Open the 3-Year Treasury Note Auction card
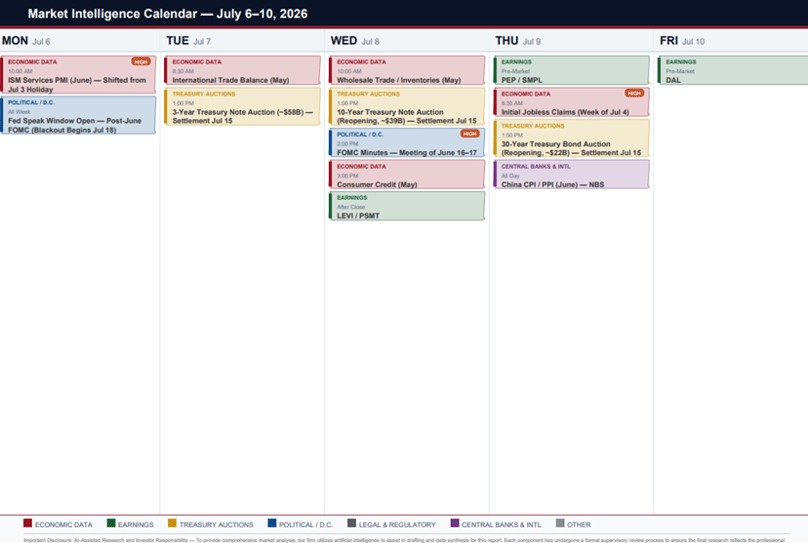Image resolution: width=808 pixels, height=543 pixels. [242, 106]
